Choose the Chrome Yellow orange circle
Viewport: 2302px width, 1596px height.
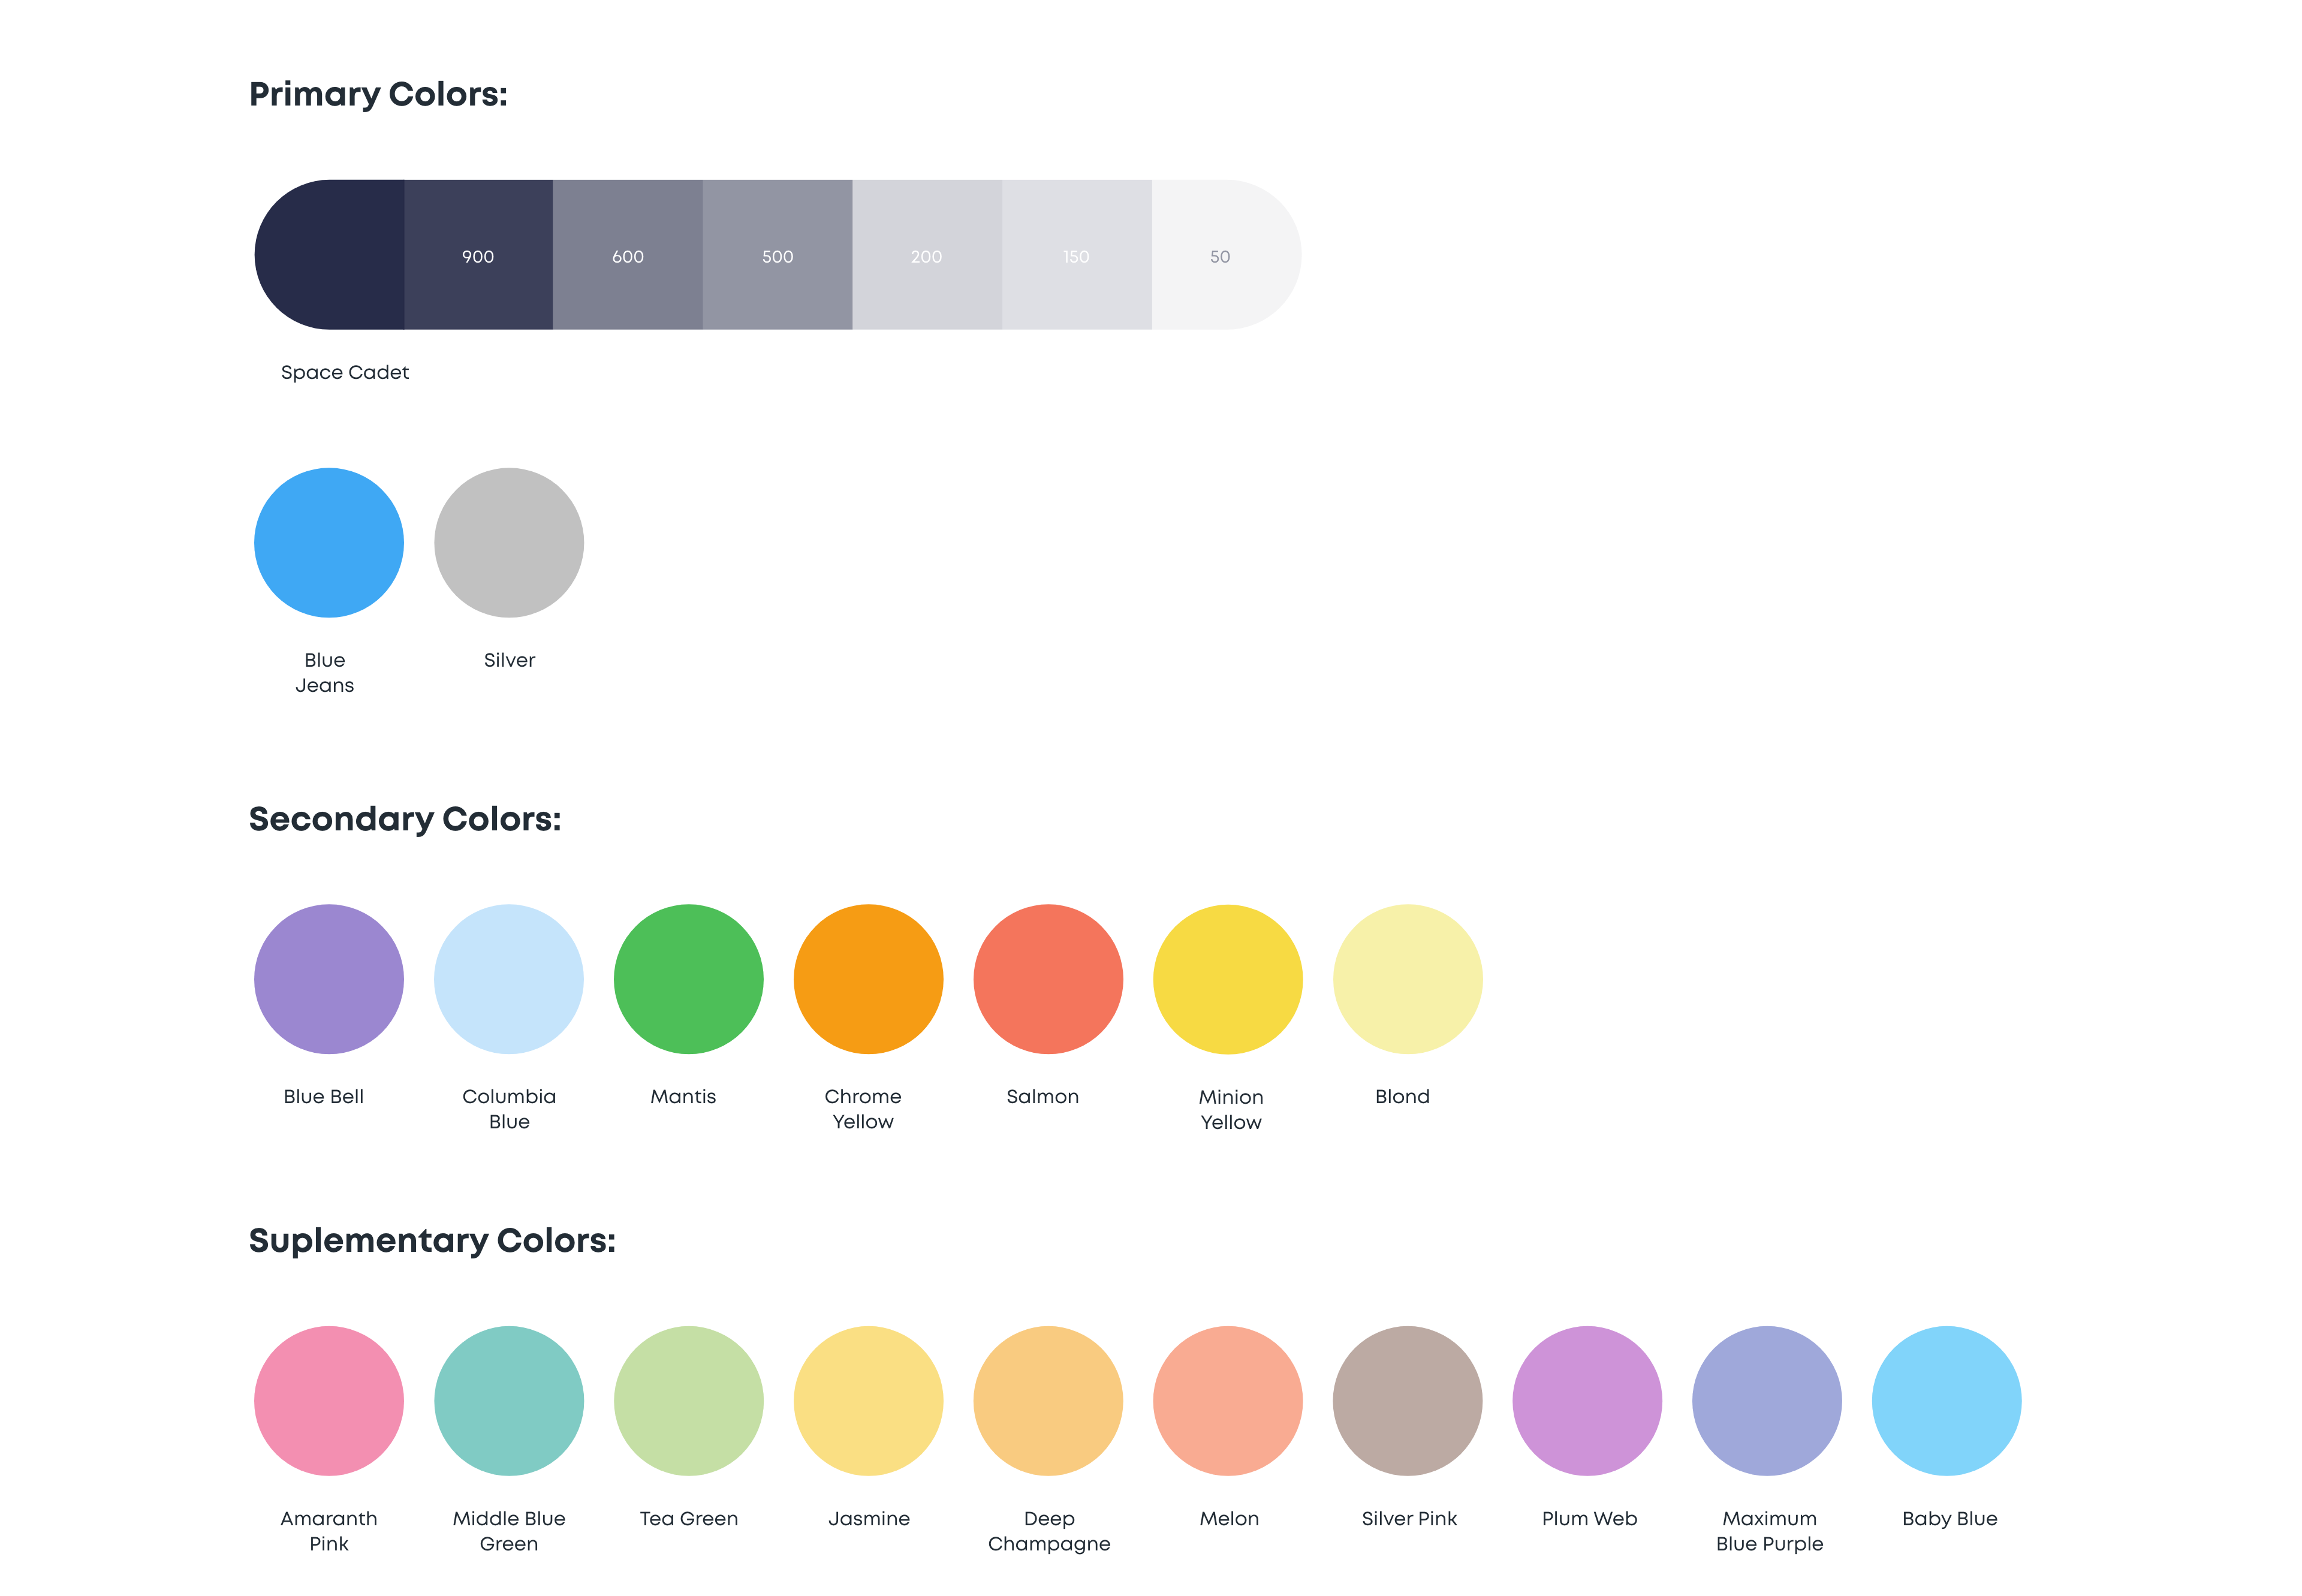868,979
